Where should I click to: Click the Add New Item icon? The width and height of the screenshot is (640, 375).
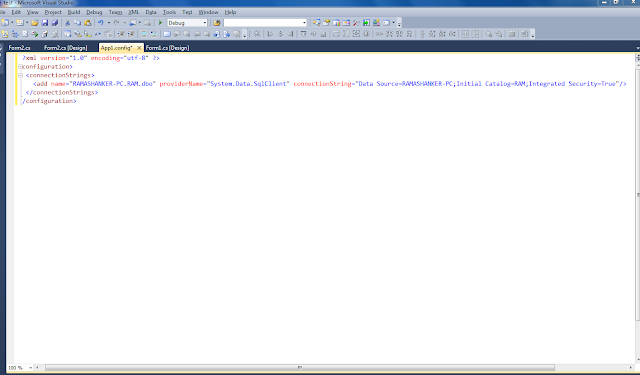[x=20, y=23]
